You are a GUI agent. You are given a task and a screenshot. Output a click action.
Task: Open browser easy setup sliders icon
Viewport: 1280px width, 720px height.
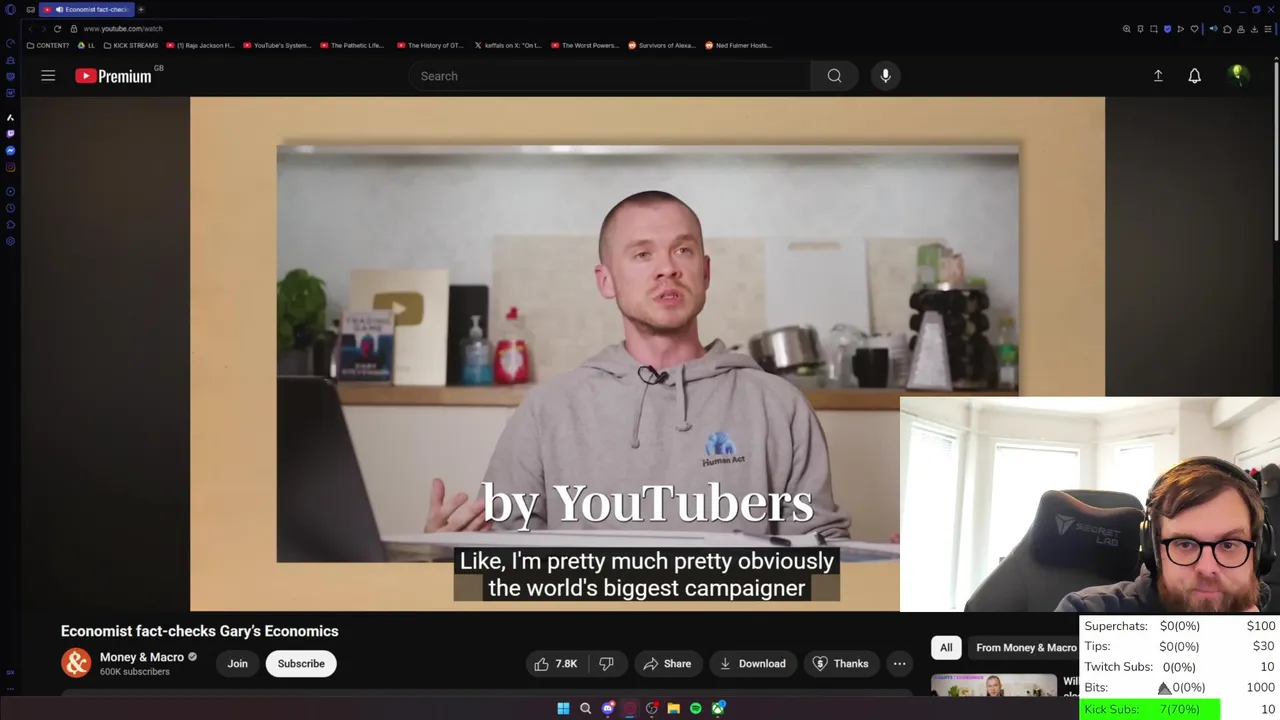coord(1268,29)
